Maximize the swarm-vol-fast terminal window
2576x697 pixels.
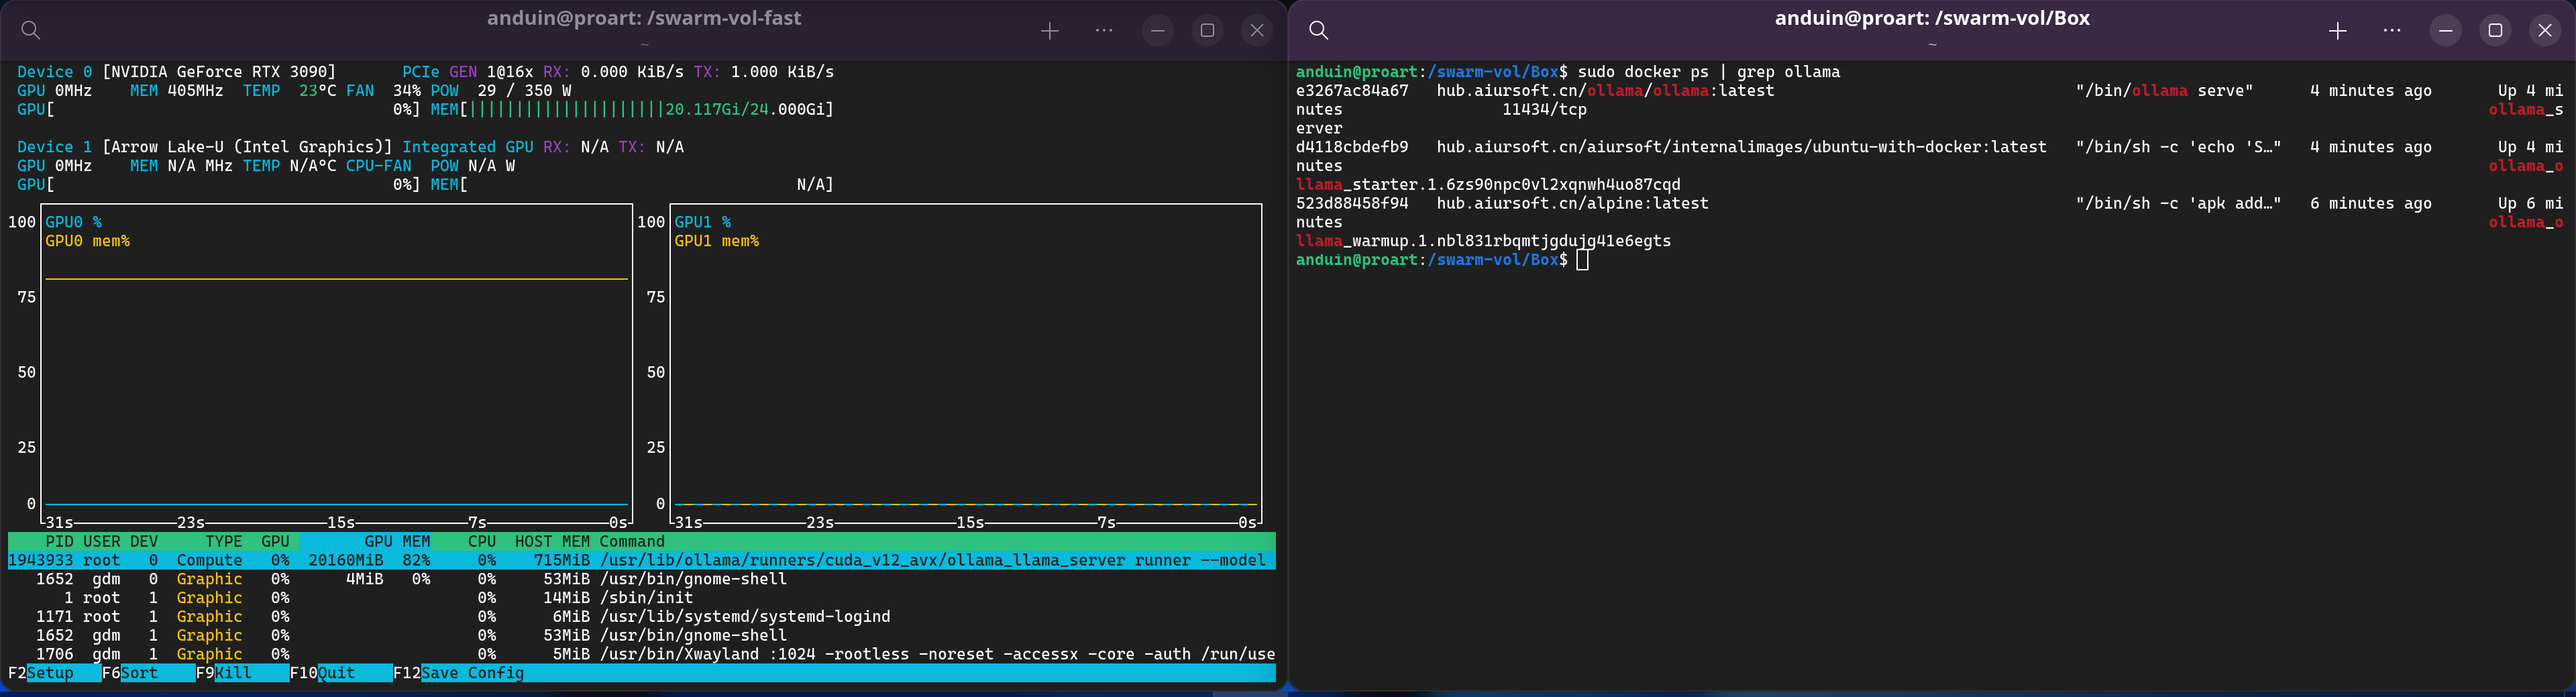pyautogui.click(x=1207, y=31)
